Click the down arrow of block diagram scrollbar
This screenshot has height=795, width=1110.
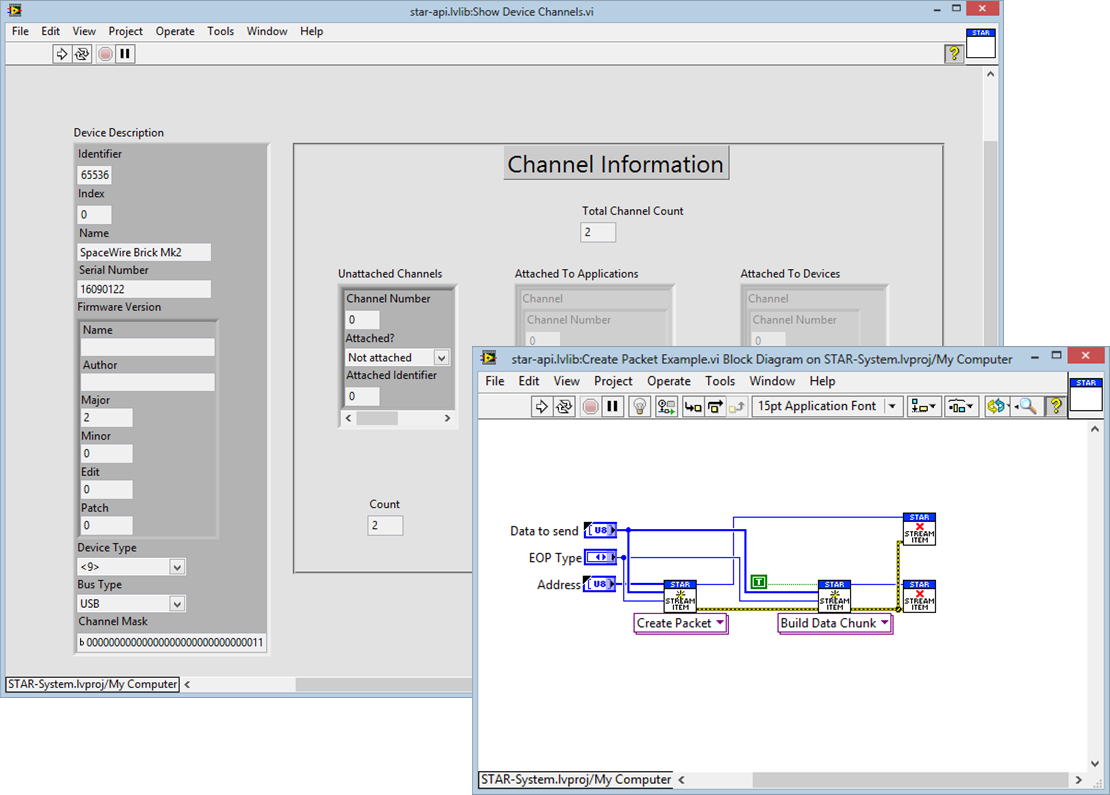[1094, 763]
